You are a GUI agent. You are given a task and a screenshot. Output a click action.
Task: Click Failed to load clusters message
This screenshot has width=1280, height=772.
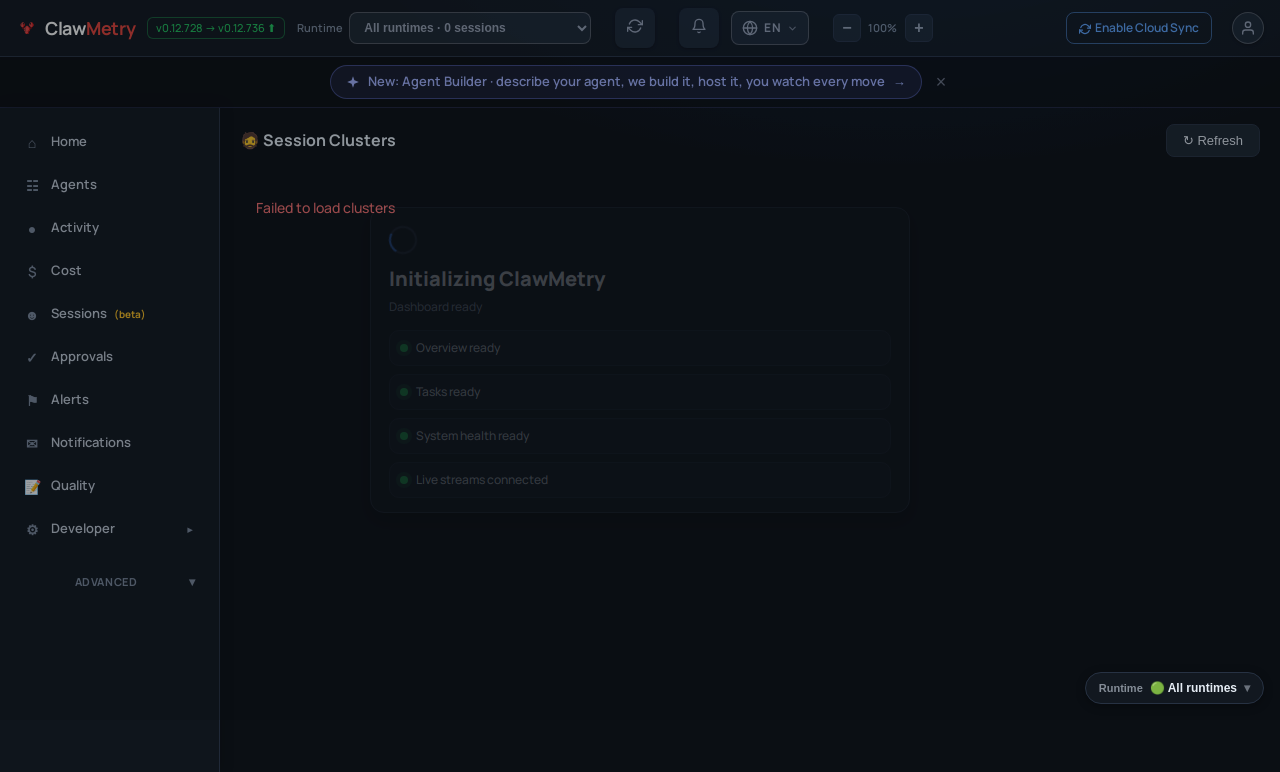325,208
